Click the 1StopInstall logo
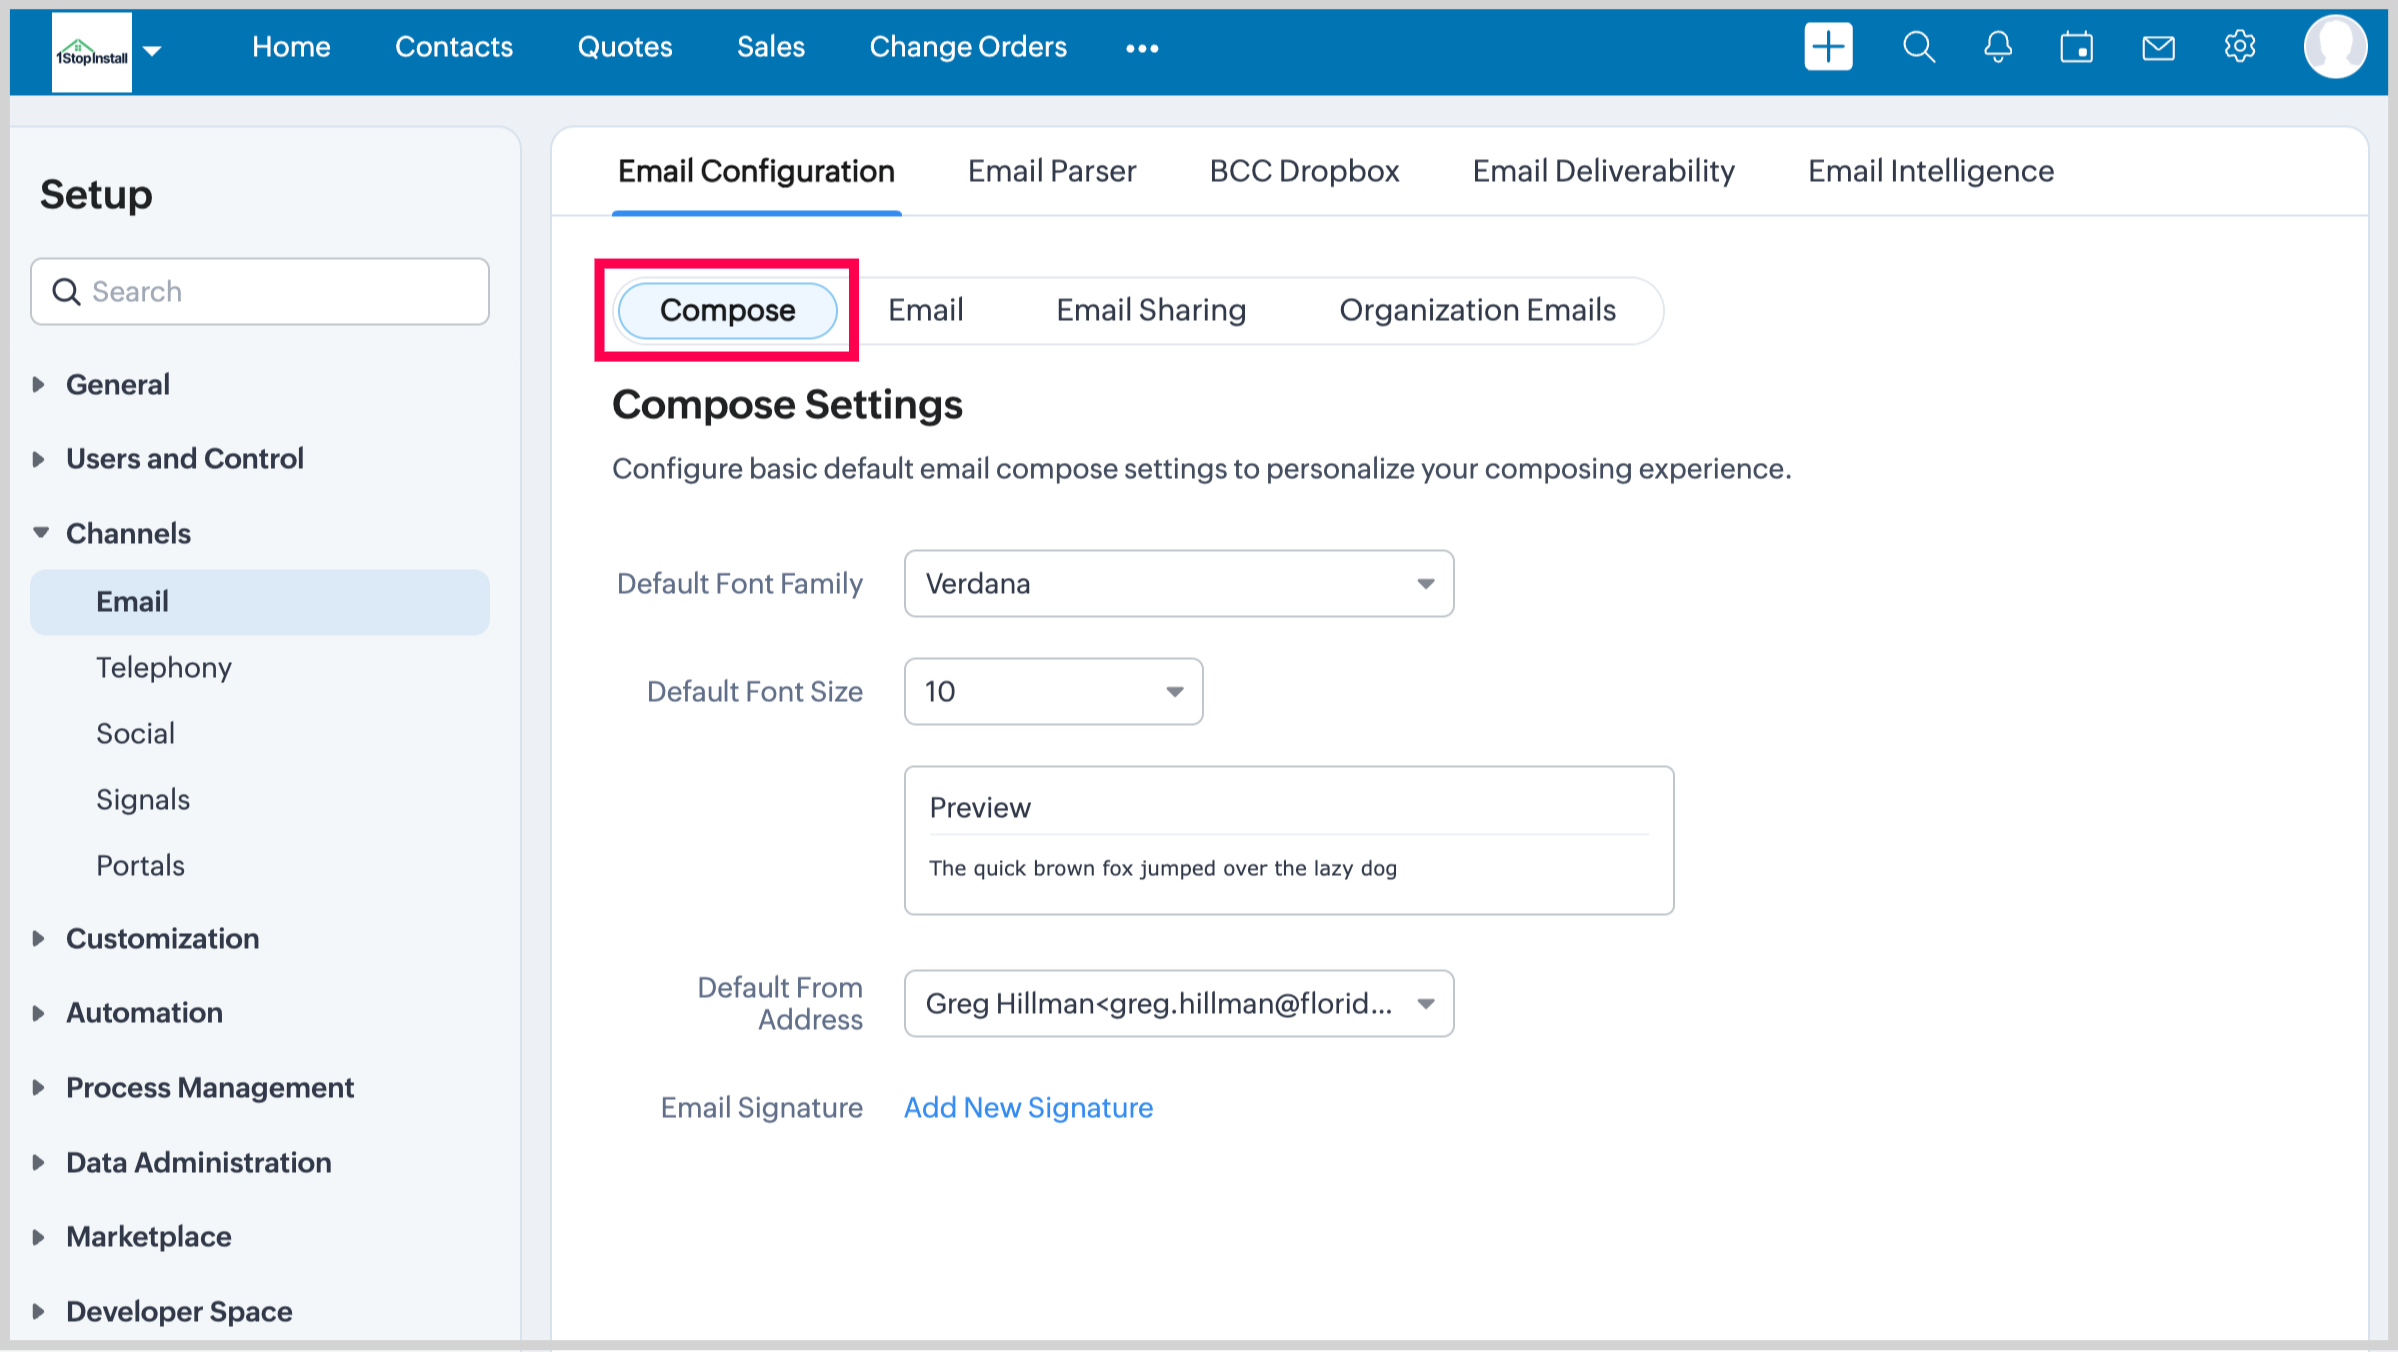The image size is (2398, 1352). (x=91, y=52)
